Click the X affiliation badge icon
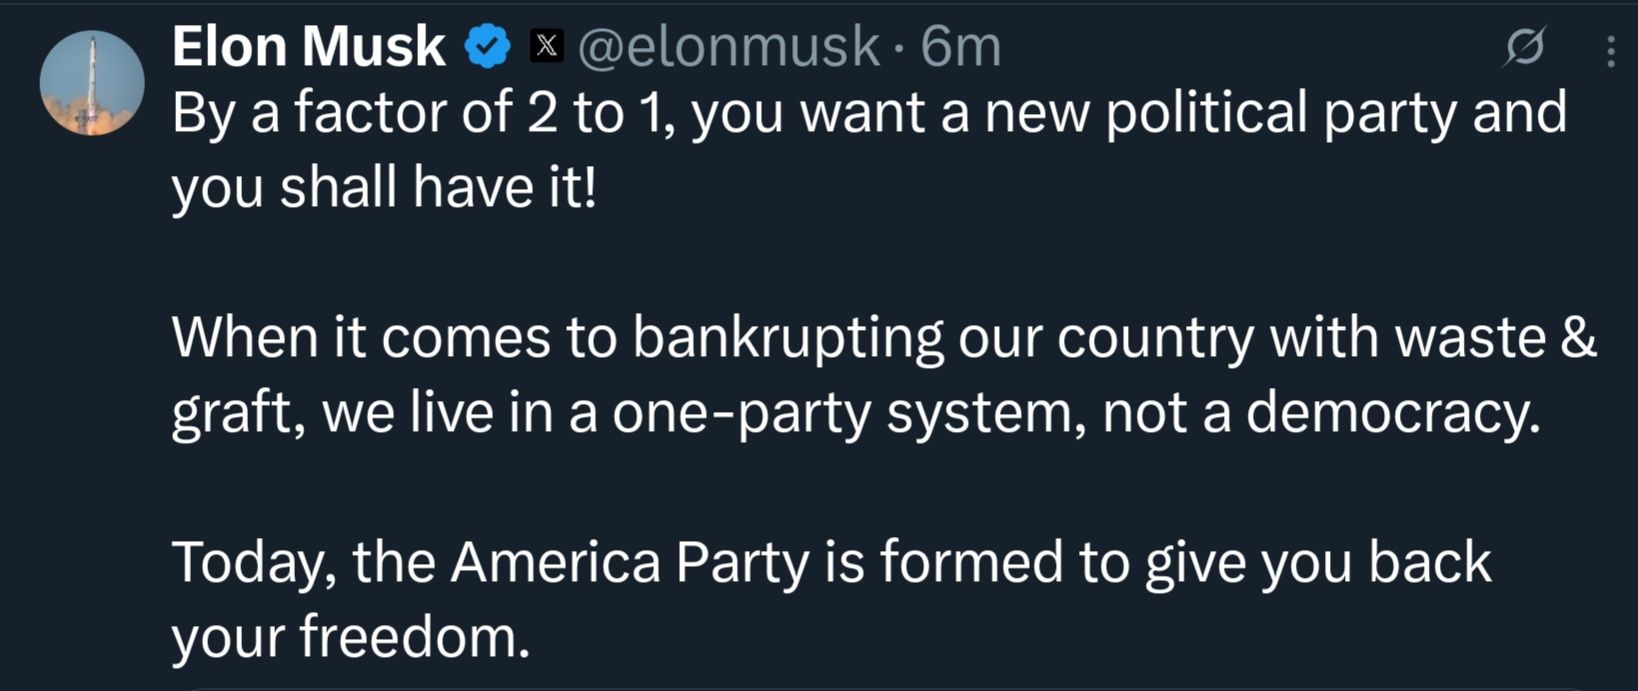 click(x=546, y=46)
